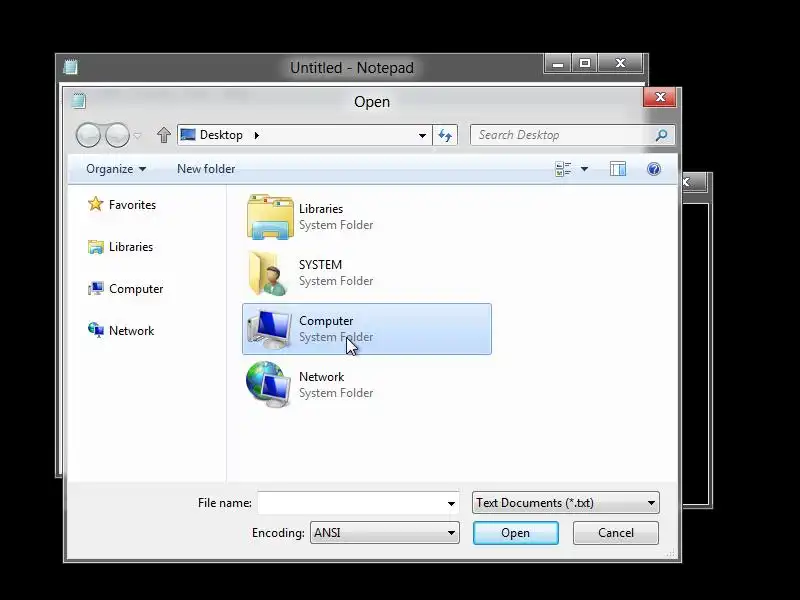
Task: Select Desktop text in address bar
Action: (221, 135)
